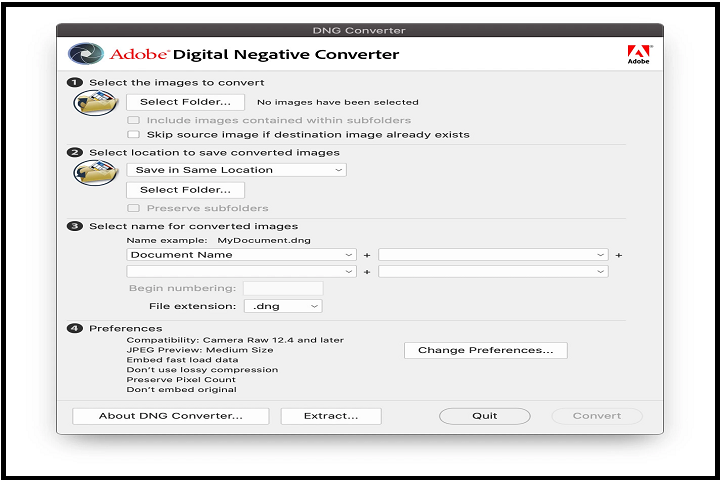Toggle Include images contained within subfolders
The image size is (720, 480).
click(133, 120)
